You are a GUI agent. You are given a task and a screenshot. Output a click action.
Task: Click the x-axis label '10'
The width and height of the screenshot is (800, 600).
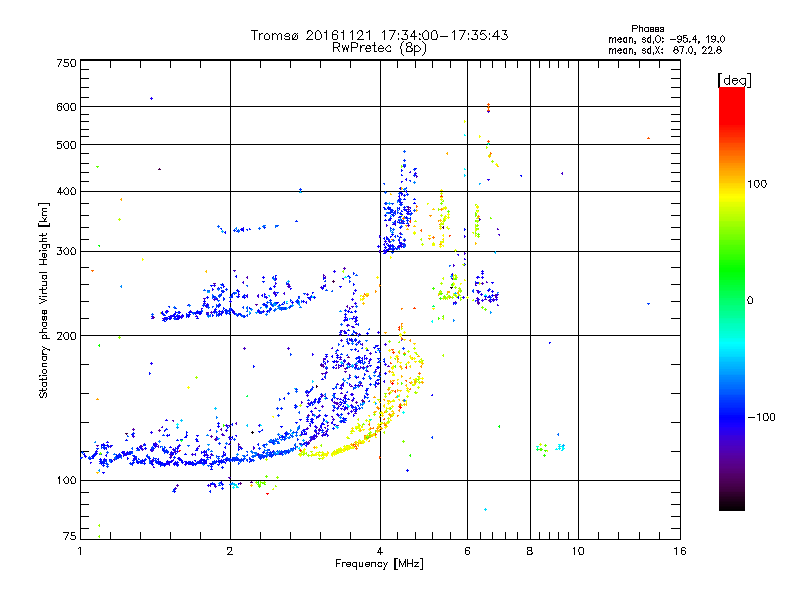578,551
